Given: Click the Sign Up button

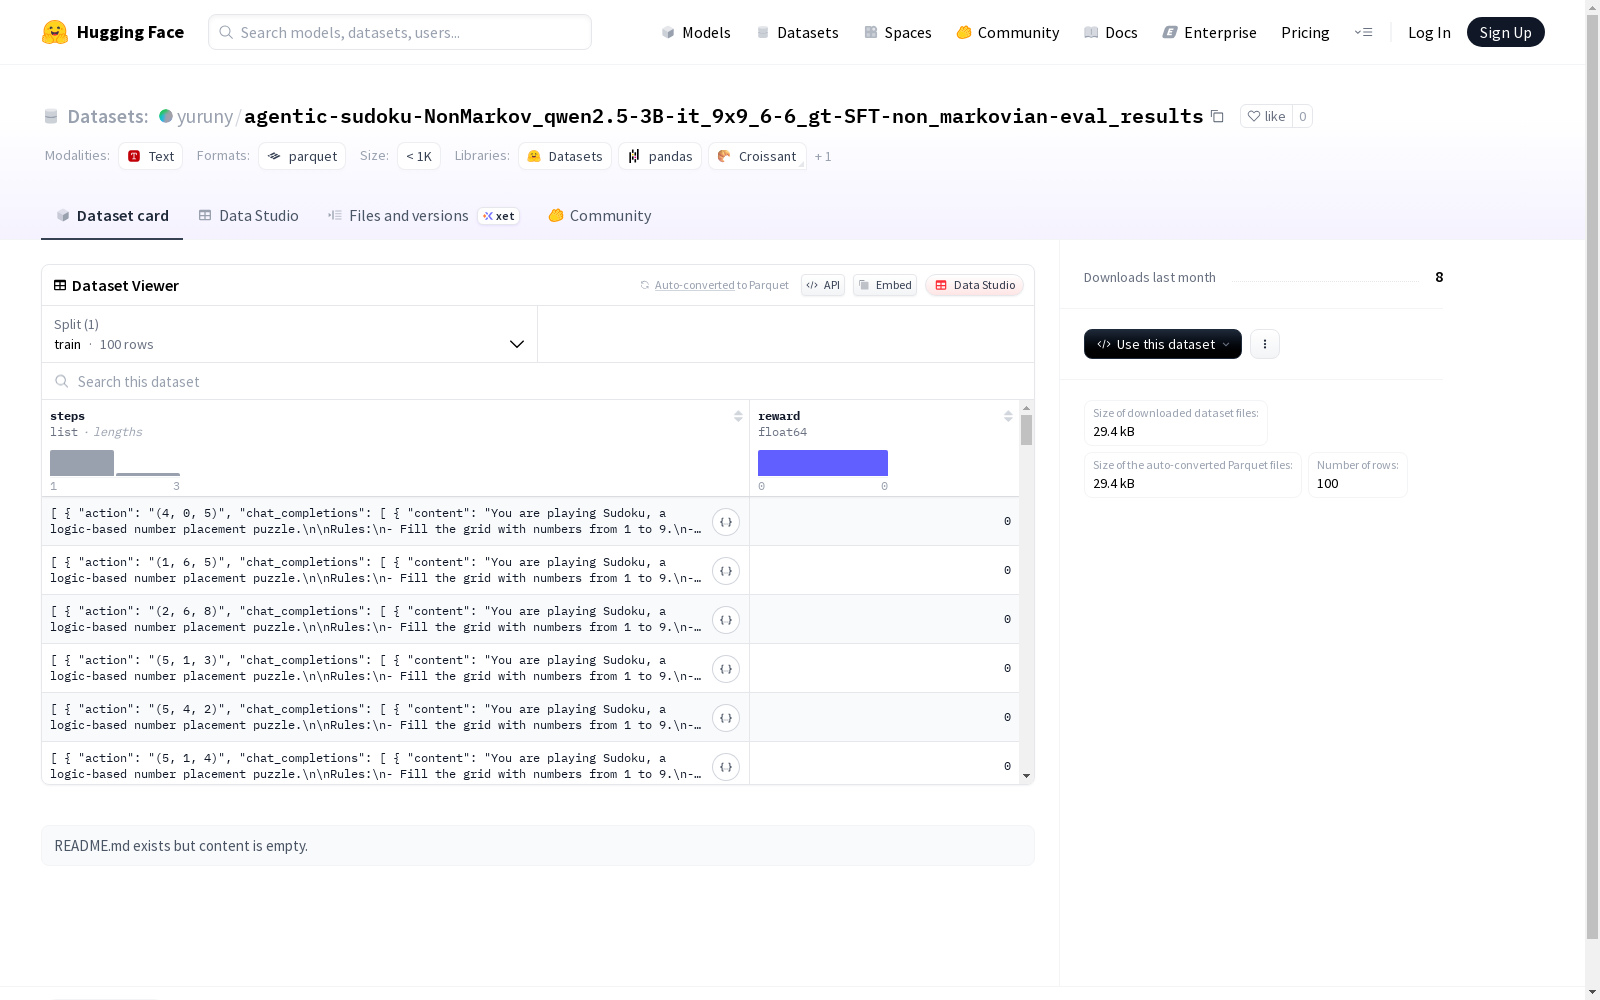Looking at the screenshot, I should pyautogui.click(x=1506, y=32).
